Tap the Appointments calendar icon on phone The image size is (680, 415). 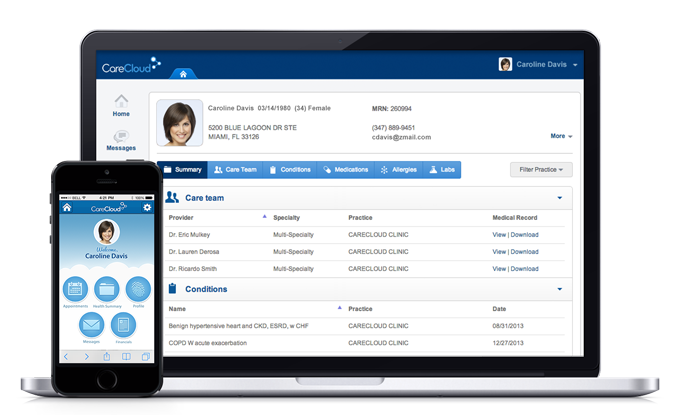click(x=75, y=289)
